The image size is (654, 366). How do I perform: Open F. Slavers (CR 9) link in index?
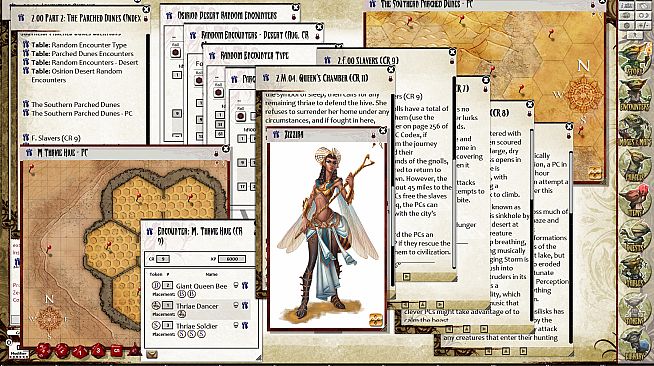pos(56,138)
